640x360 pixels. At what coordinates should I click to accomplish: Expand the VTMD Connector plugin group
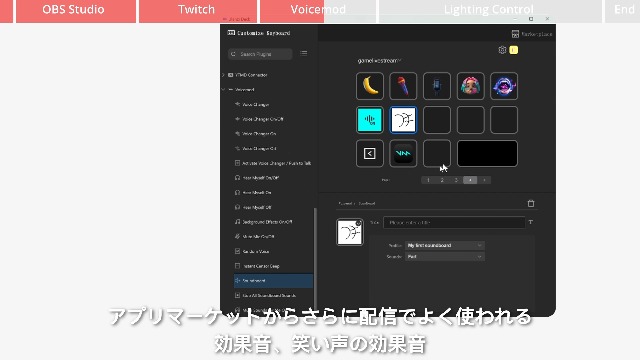pos(223,75)
